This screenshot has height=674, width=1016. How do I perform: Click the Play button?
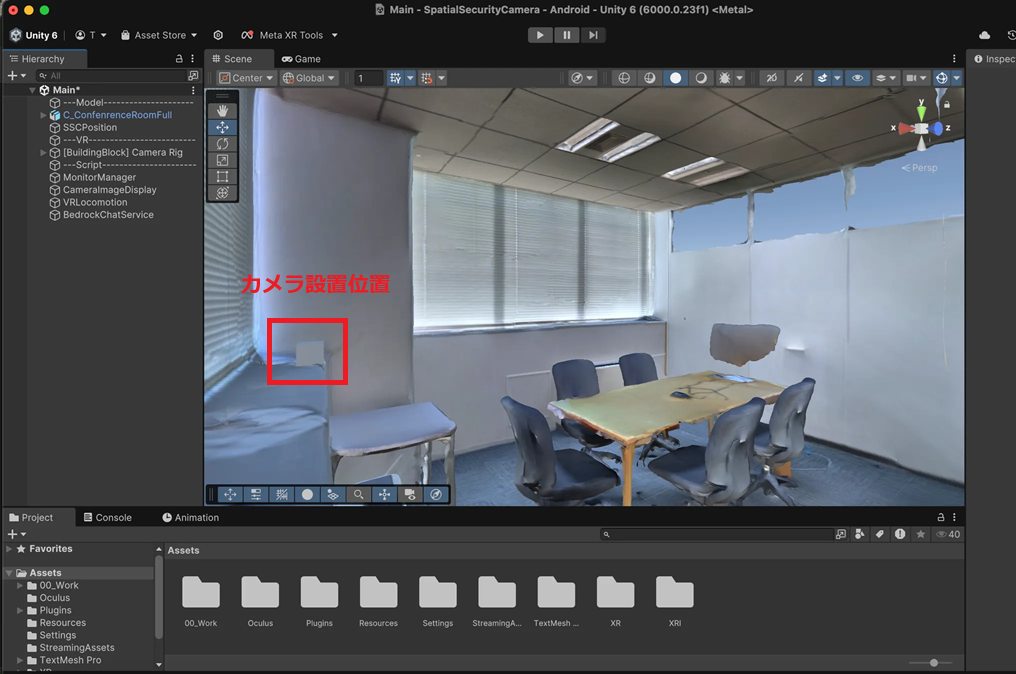540,35
